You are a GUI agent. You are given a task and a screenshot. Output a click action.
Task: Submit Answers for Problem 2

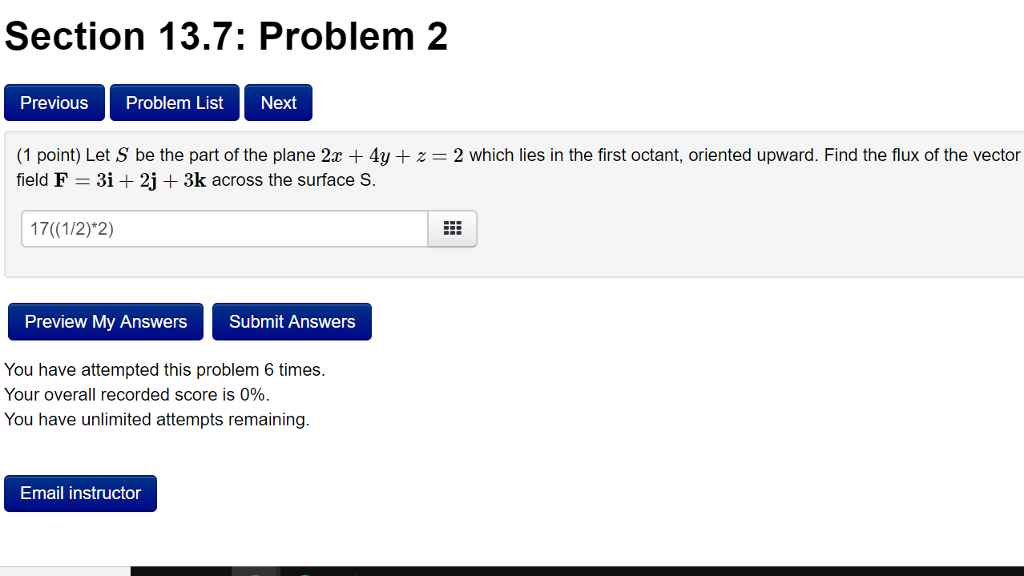[x=292, y=321]
